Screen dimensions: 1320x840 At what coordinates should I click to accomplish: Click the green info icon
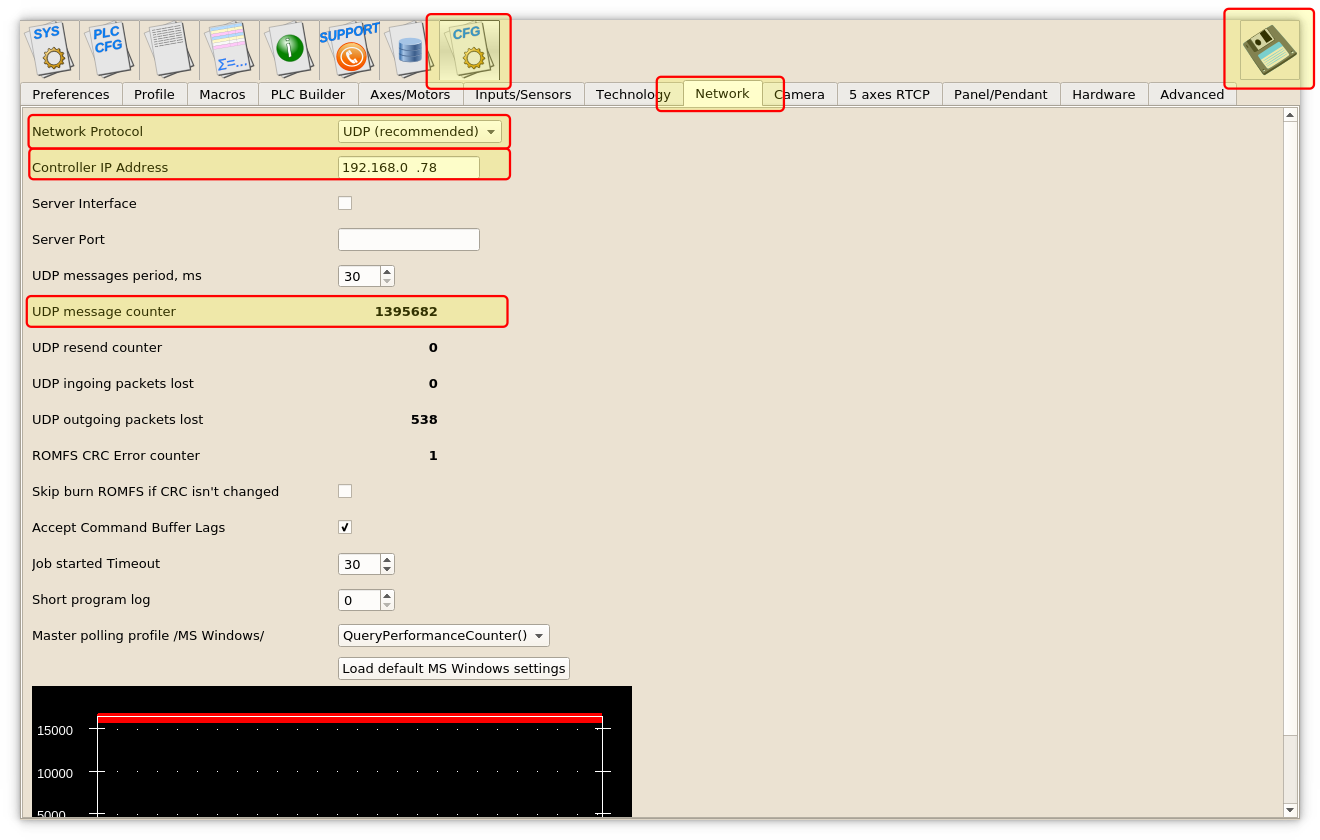coord(289,49)
